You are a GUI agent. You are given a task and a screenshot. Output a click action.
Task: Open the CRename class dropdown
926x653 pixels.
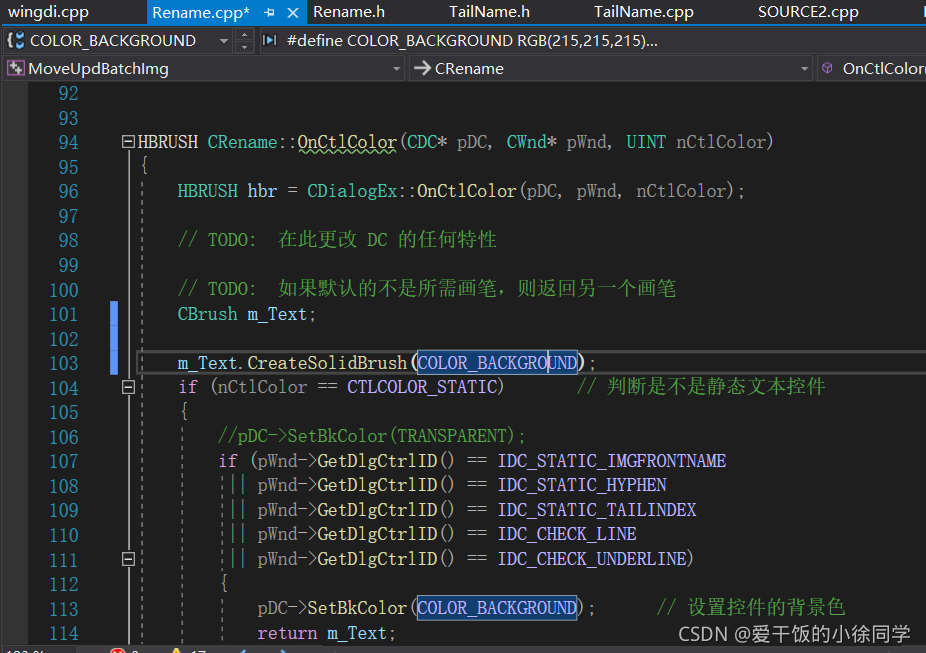pos(805,68)
